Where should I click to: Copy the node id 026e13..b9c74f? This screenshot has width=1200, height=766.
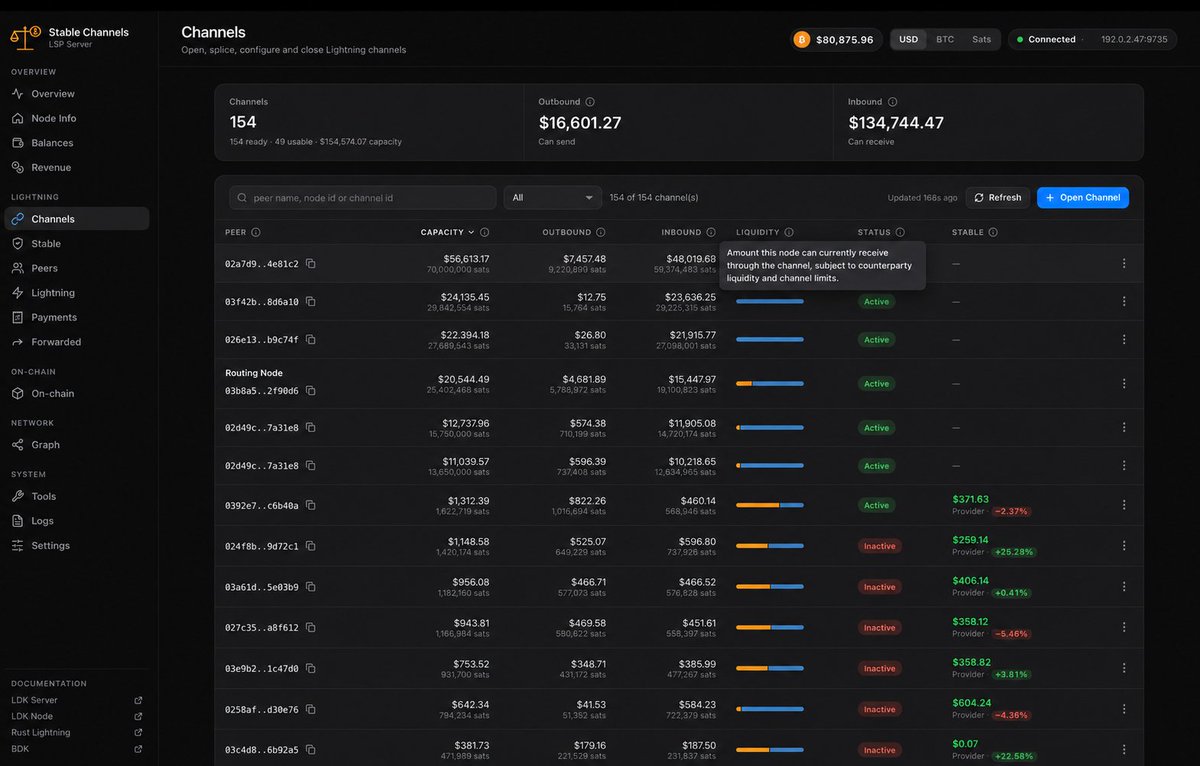(x=311, y=340)
